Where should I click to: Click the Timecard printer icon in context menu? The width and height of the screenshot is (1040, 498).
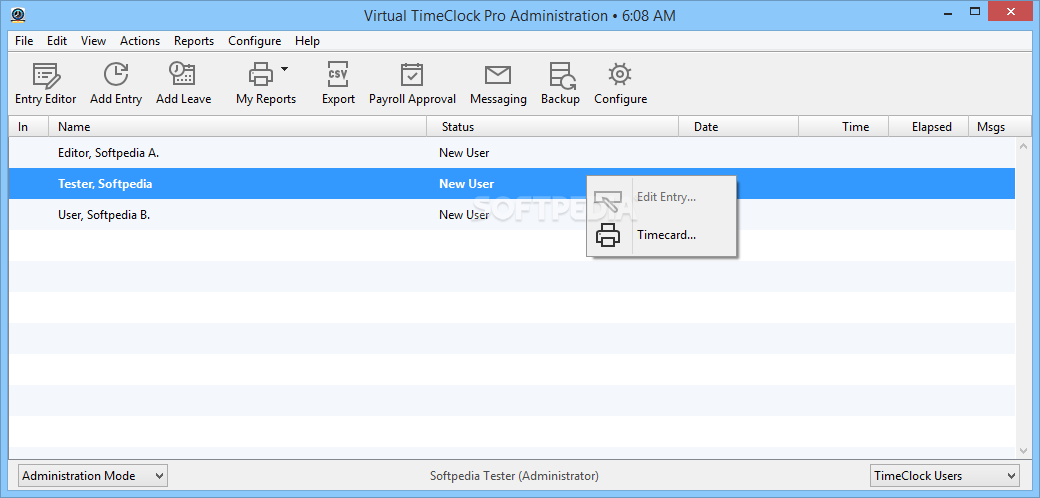608,235
